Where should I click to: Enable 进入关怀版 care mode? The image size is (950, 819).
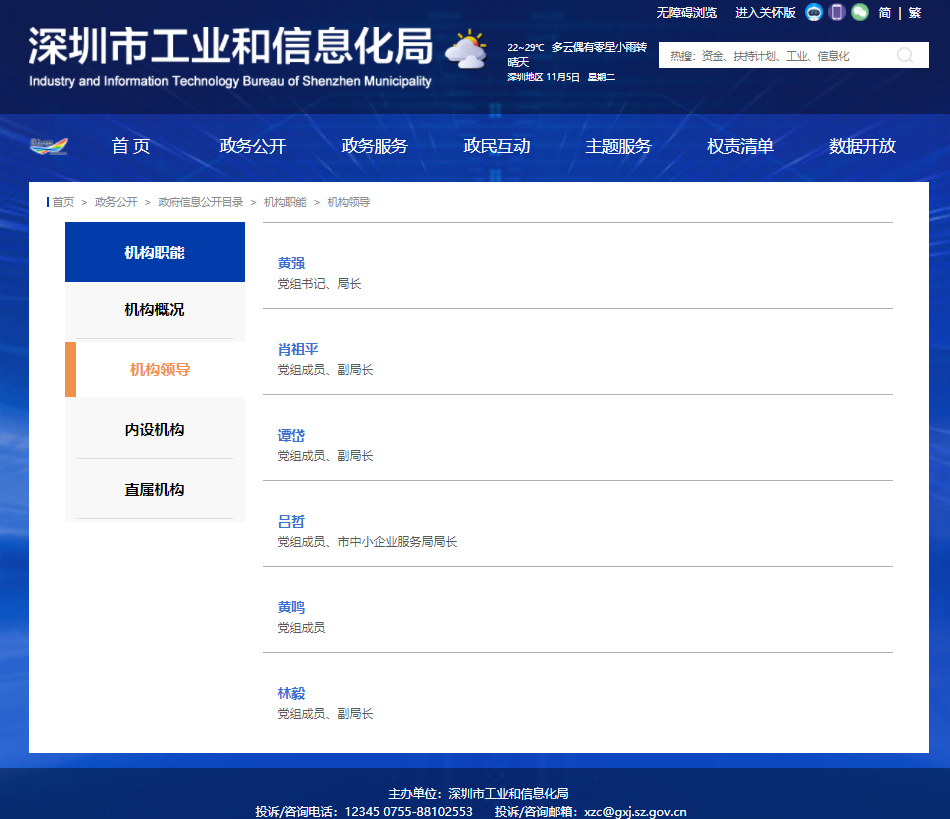[x=765, y=13]
